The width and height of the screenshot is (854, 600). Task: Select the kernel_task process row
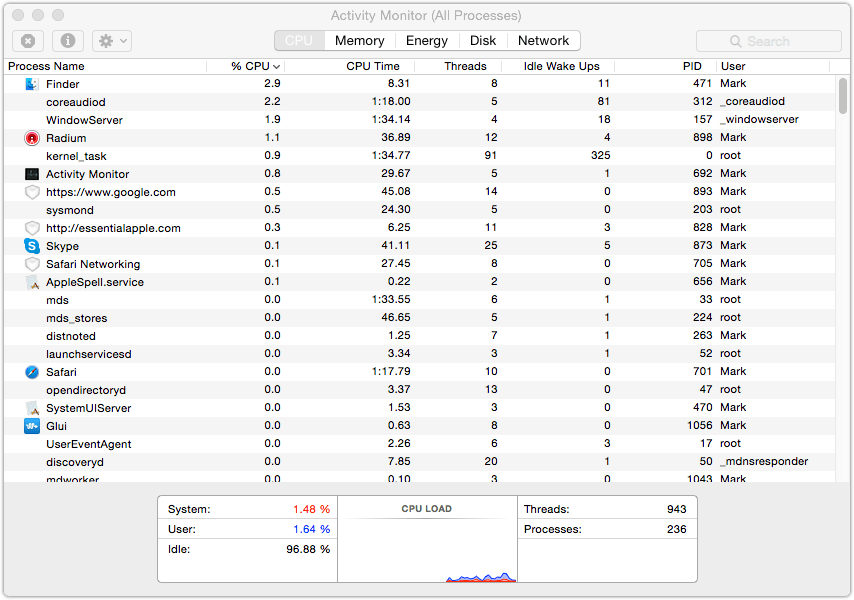point(419,156)
